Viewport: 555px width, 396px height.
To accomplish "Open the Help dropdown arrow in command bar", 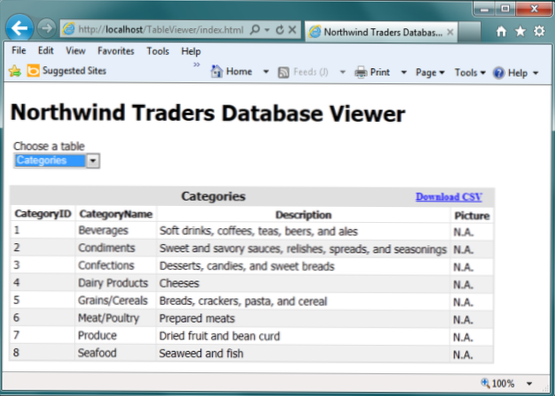I will click(536, 73).
